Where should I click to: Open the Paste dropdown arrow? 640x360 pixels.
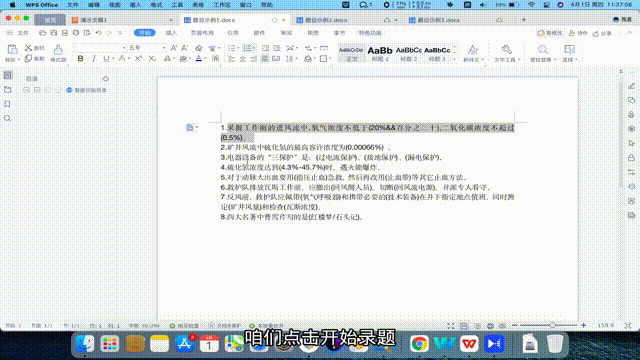(x=19, y=60)
